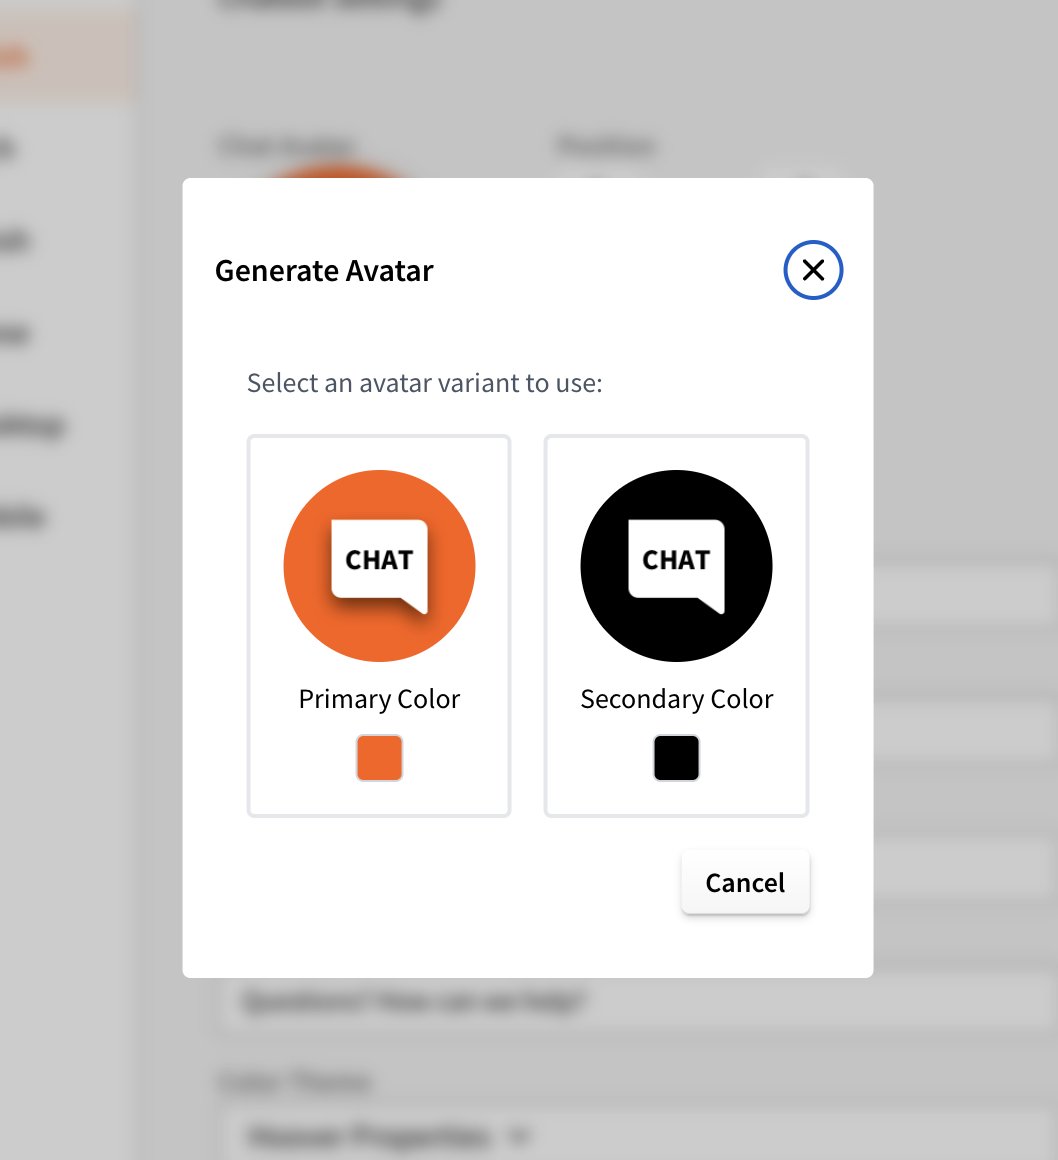Click the chat greeting input field behind the dialog
Screen dimensions: 1058x1160
coord(500,1001)
